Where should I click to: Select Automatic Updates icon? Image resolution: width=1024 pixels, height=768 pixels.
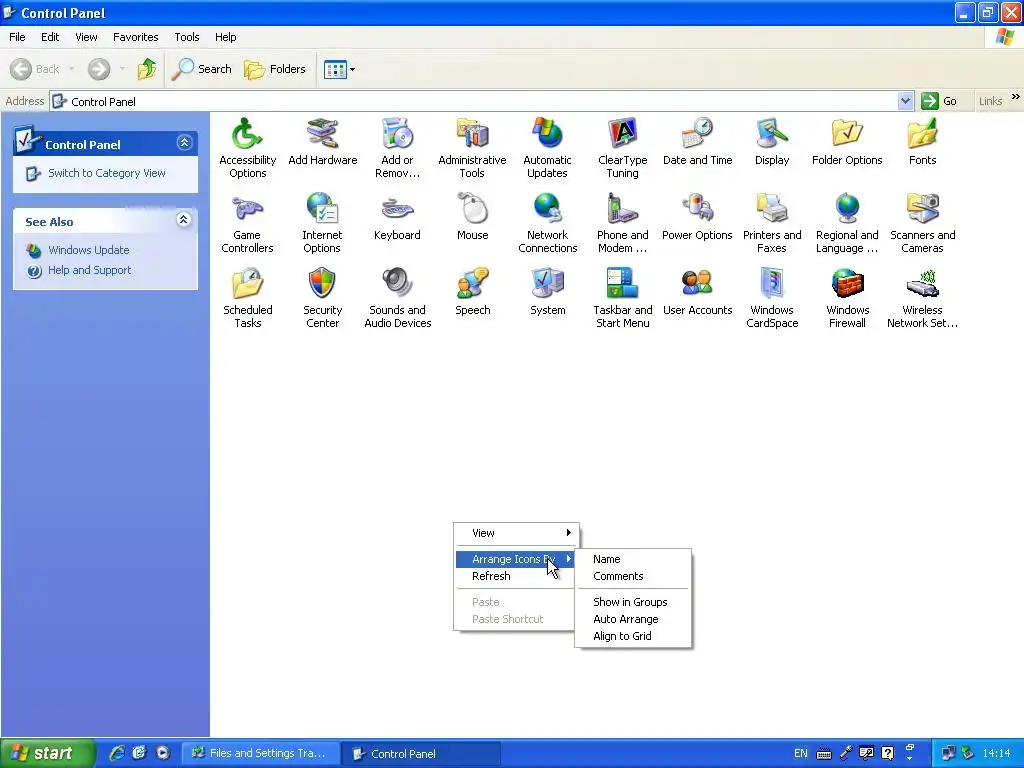click(x=547, y=134)
